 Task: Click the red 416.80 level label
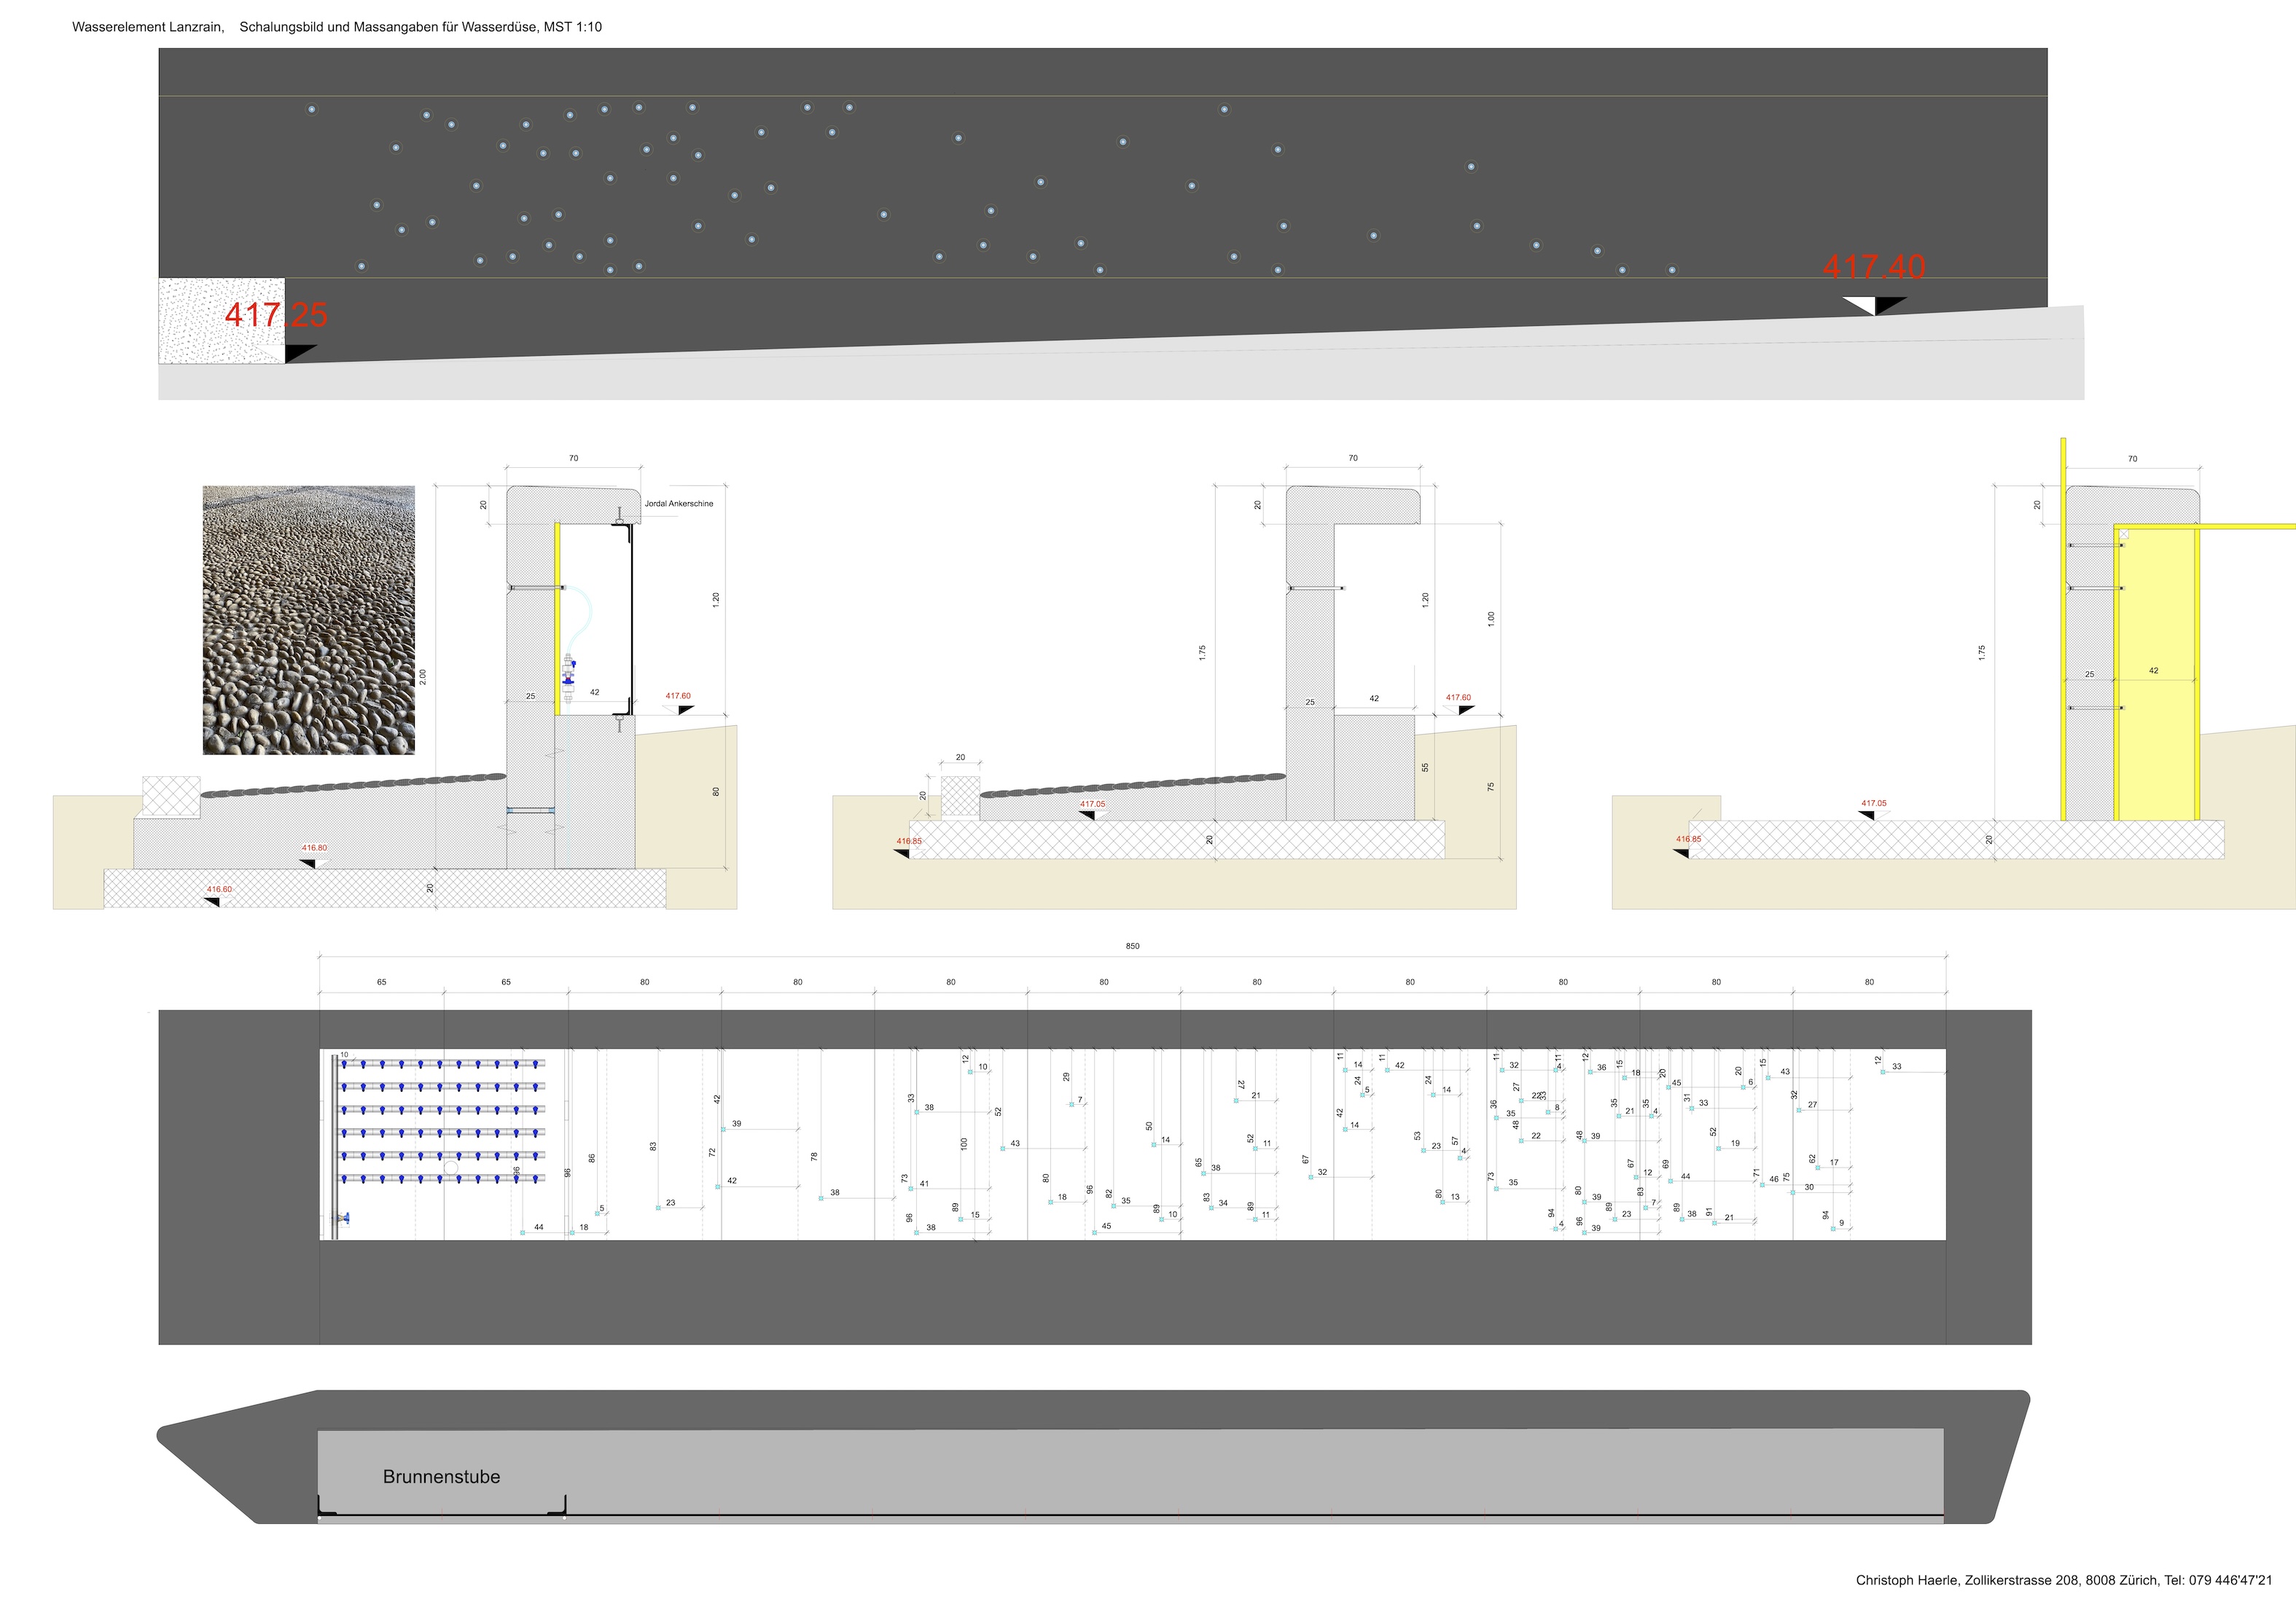[x=314, y=848]
